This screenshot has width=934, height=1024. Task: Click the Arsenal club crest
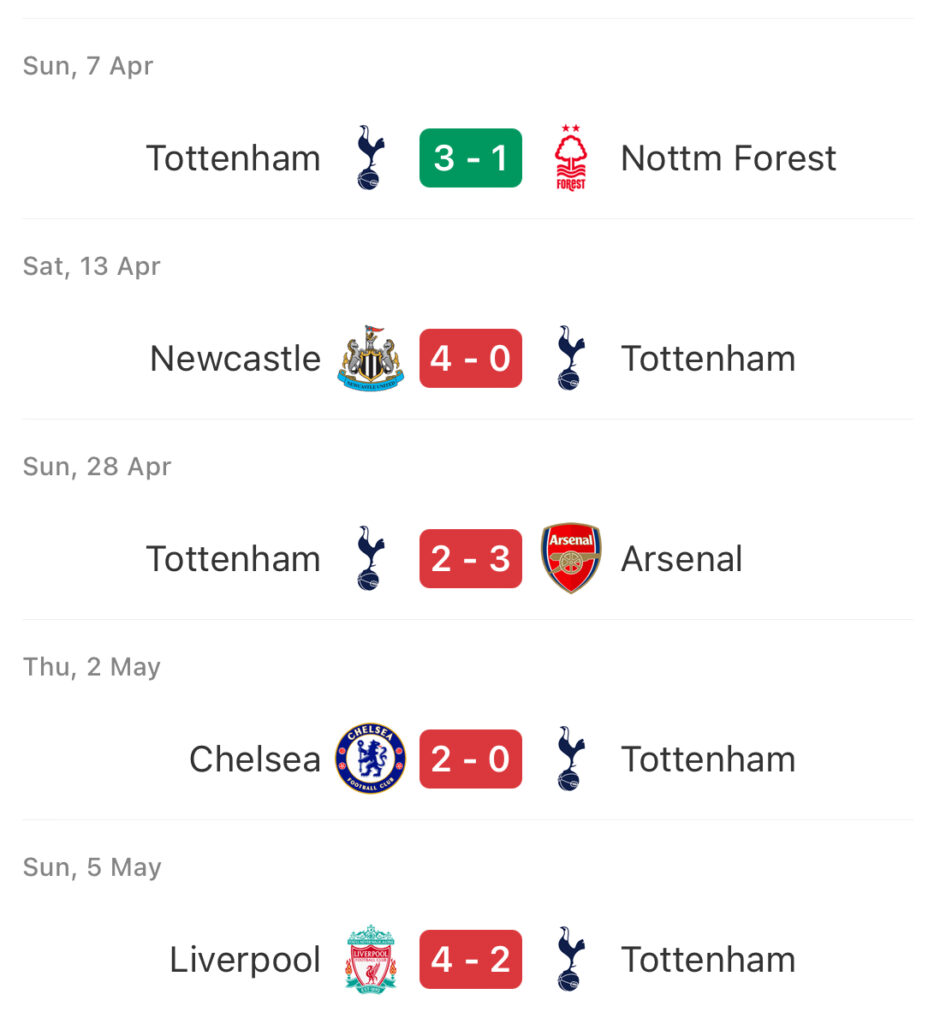click(571, 558)
